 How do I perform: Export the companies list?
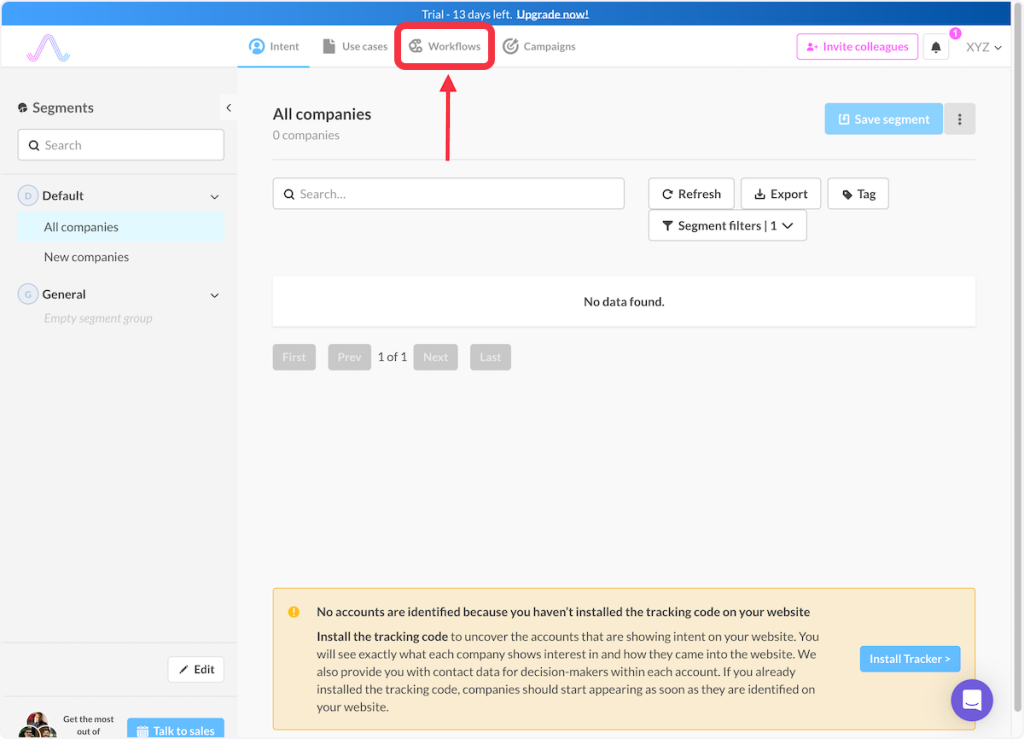pyautogui.click(x=780, y=194)
